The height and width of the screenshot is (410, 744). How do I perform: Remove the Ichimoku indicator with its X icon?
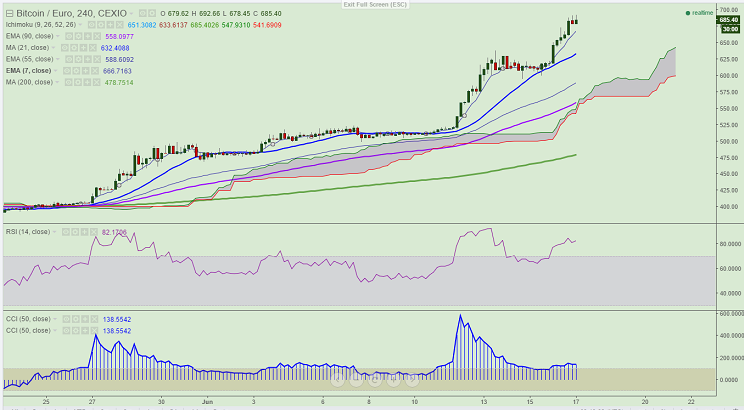(118, 23)
